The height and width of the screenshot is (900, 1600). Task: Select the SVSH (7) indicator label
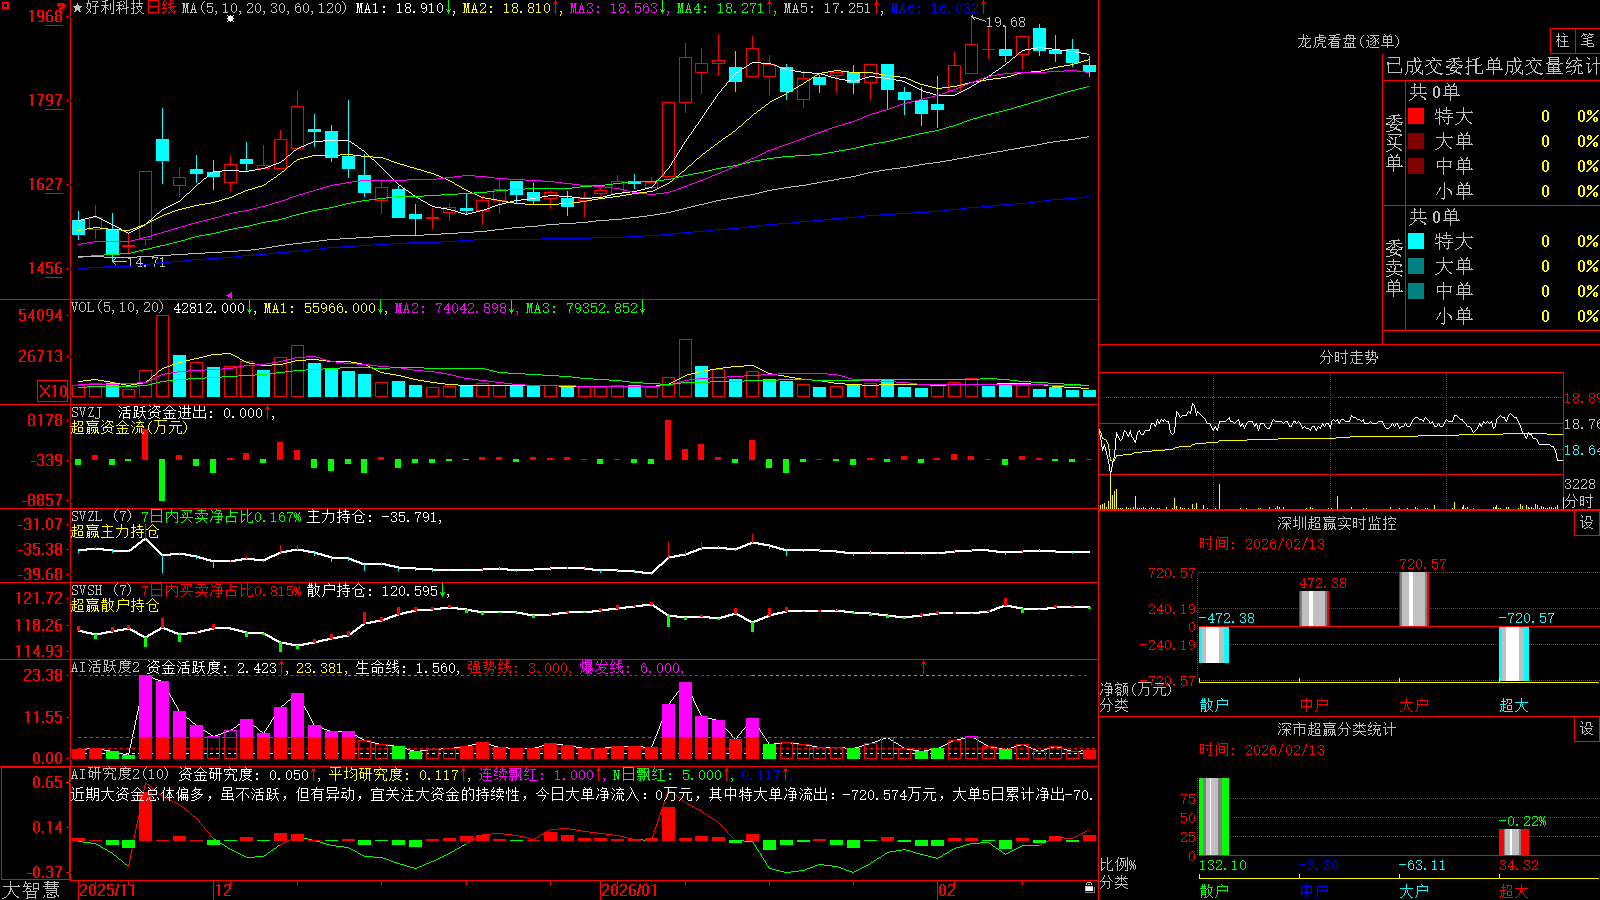pyautogui.click(x=101, y=591)
